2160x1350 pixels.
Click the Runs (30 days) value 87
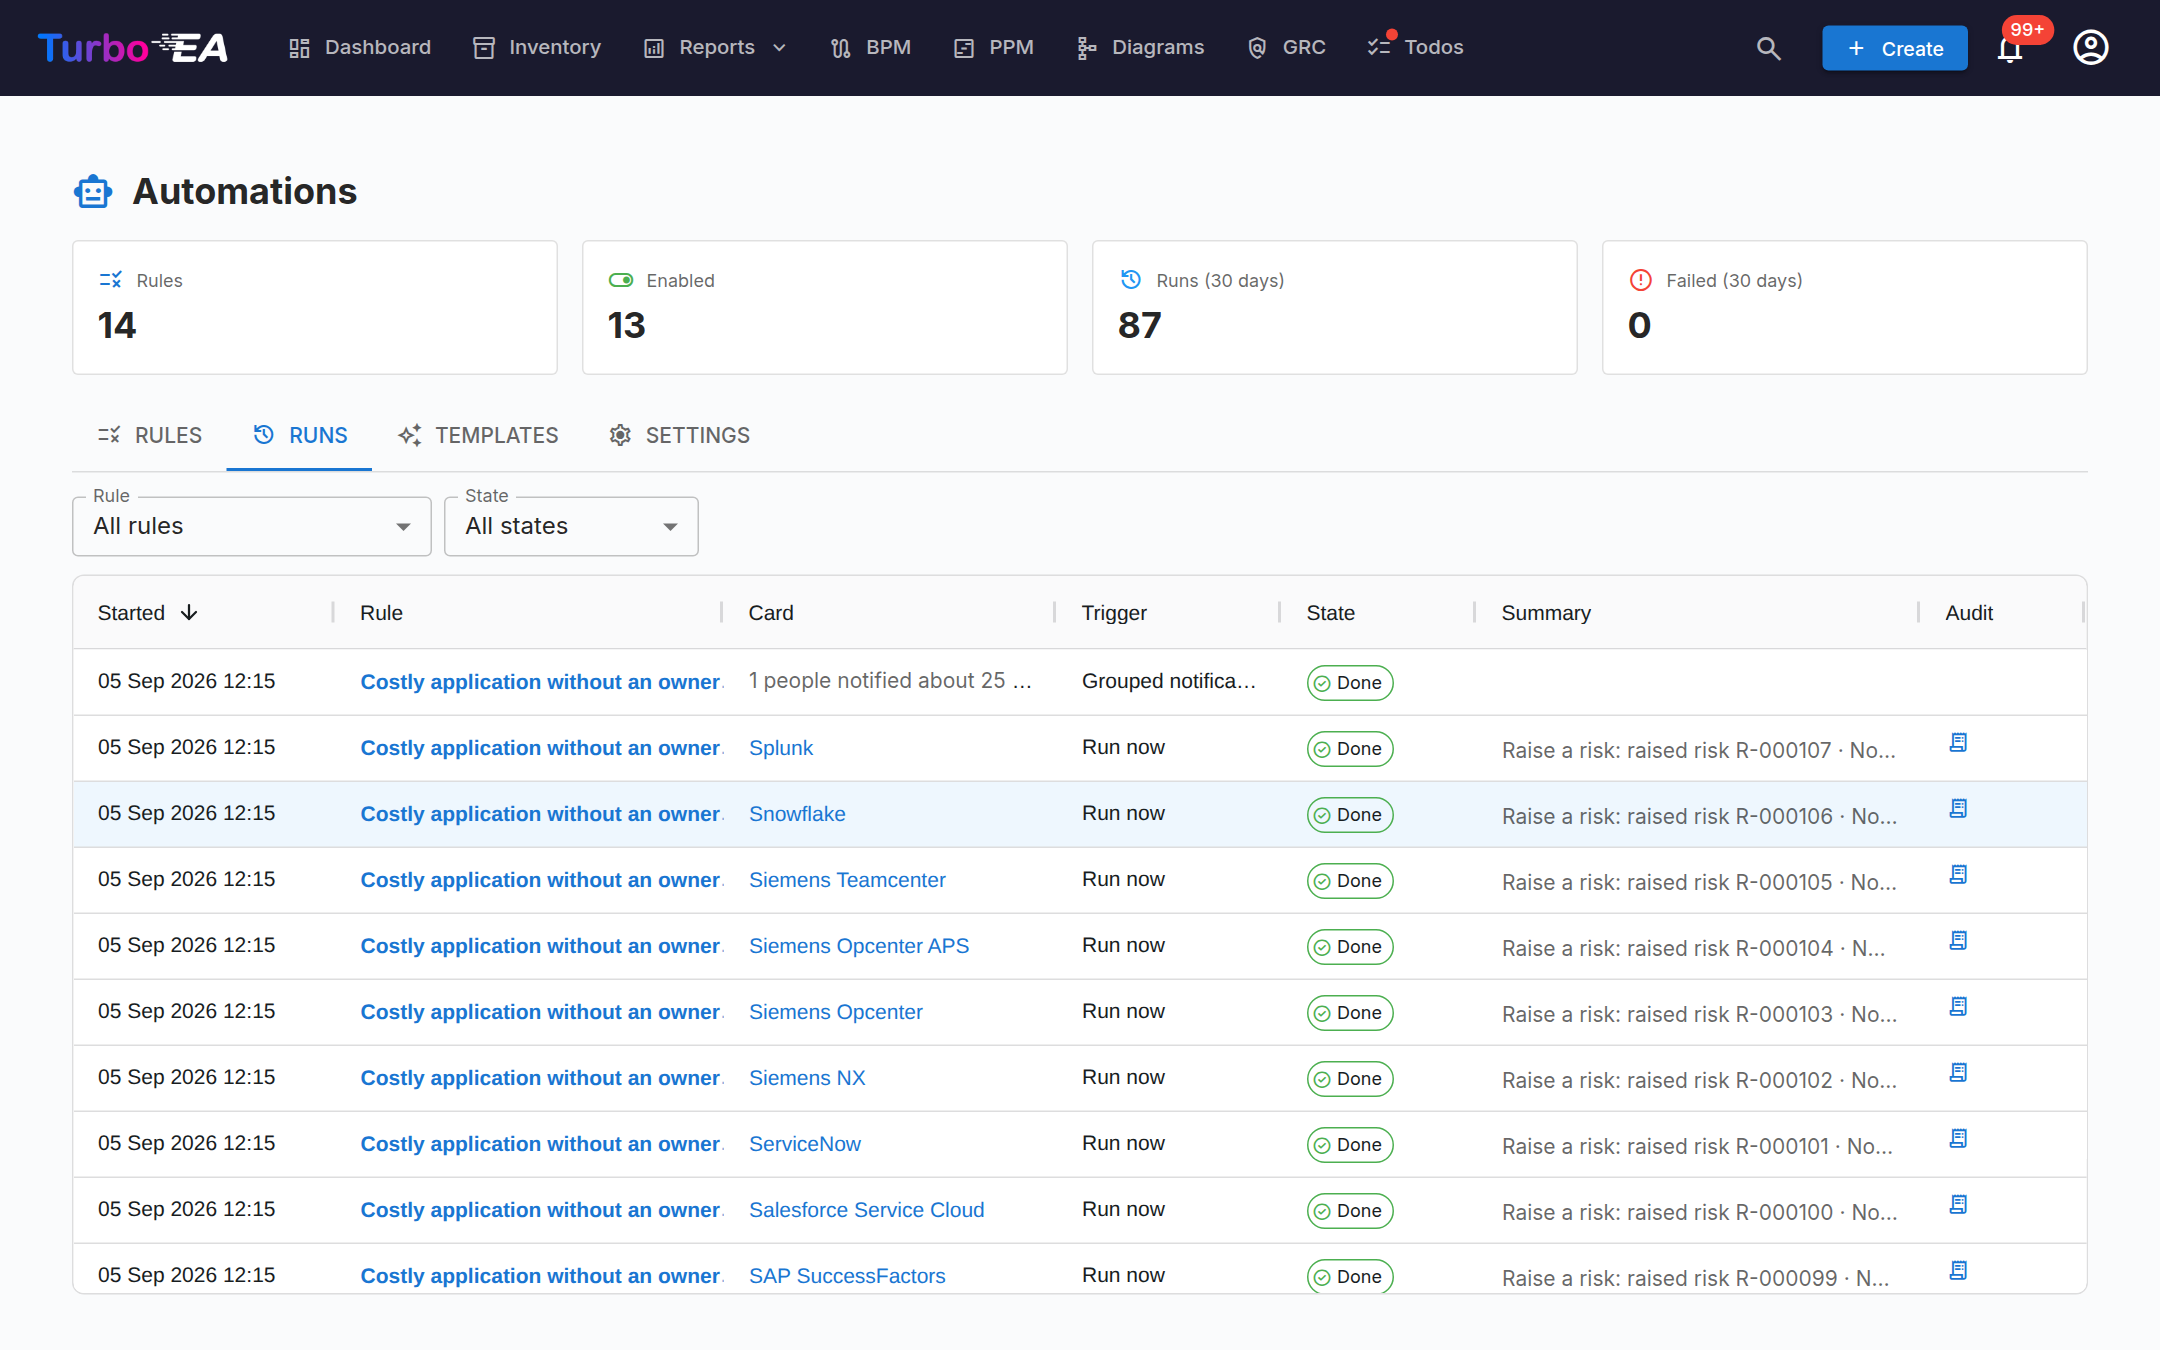[1139, 326]
